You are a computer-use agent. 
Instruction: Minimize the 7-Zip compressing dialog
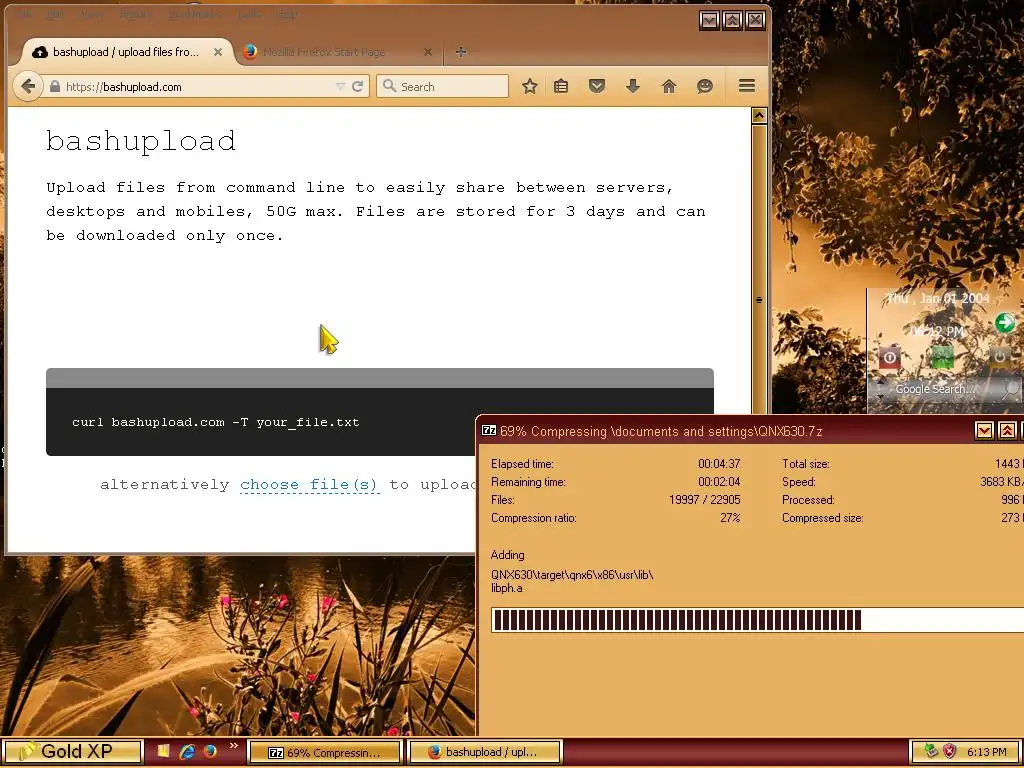click(984, 430)
